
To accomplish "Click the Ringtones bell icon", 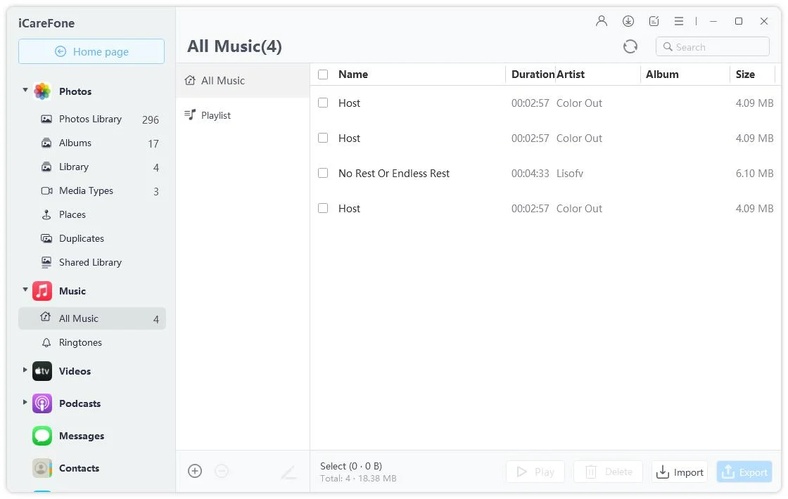I will [x=46, y=343].
